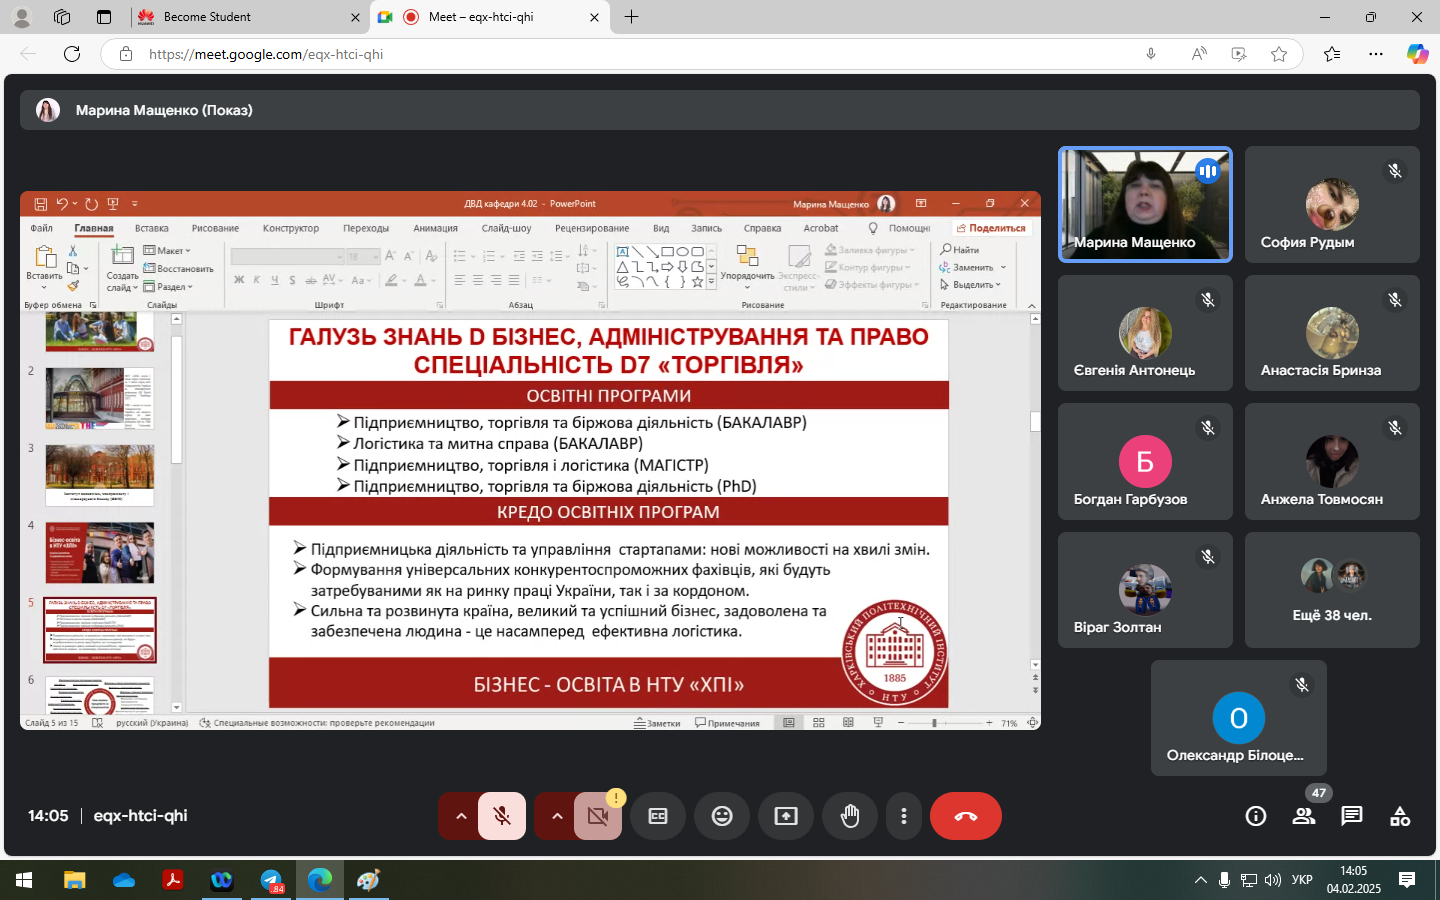Select slide 3 thumbnail

[x=100, y=475]
